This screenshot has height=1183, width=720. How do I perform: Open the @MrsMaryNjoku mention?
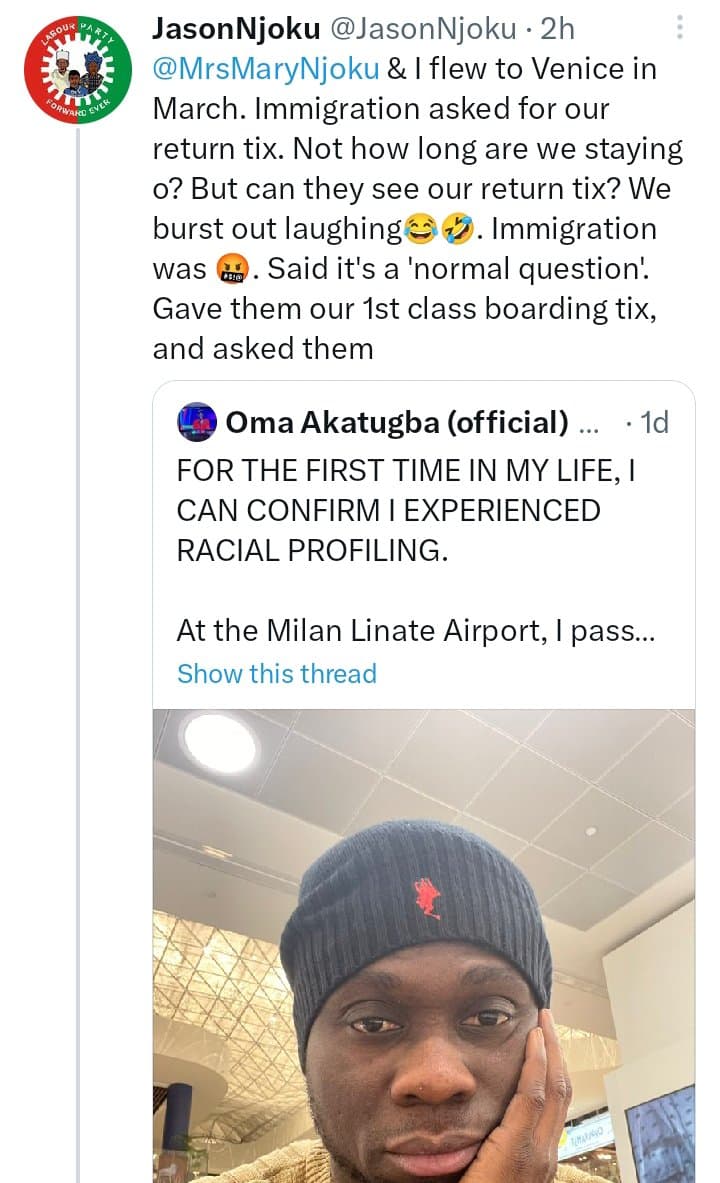(265, 69)
